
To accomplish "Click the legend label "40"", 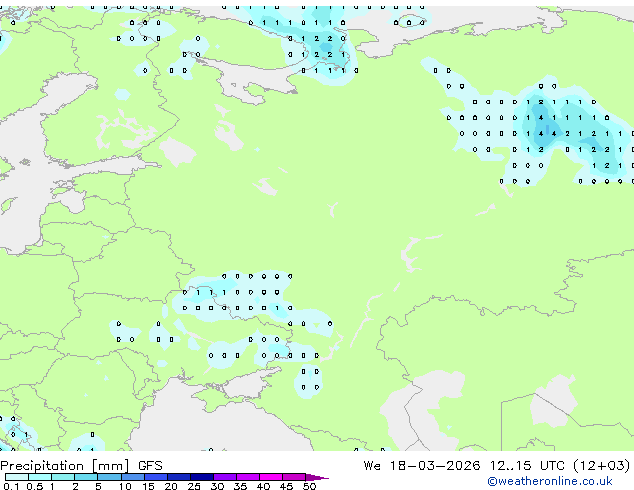I will click(x=263, y=486).
